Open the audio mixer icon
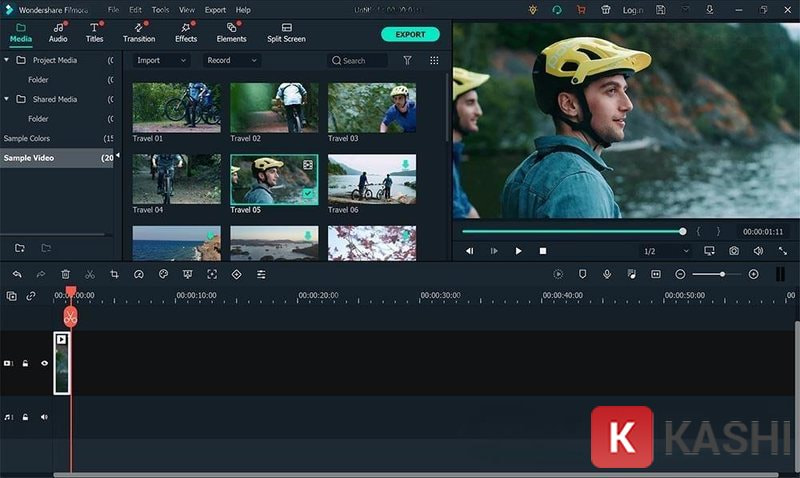Image resolution: width=800 pixels, height=478 pixels. coord(632,274)
